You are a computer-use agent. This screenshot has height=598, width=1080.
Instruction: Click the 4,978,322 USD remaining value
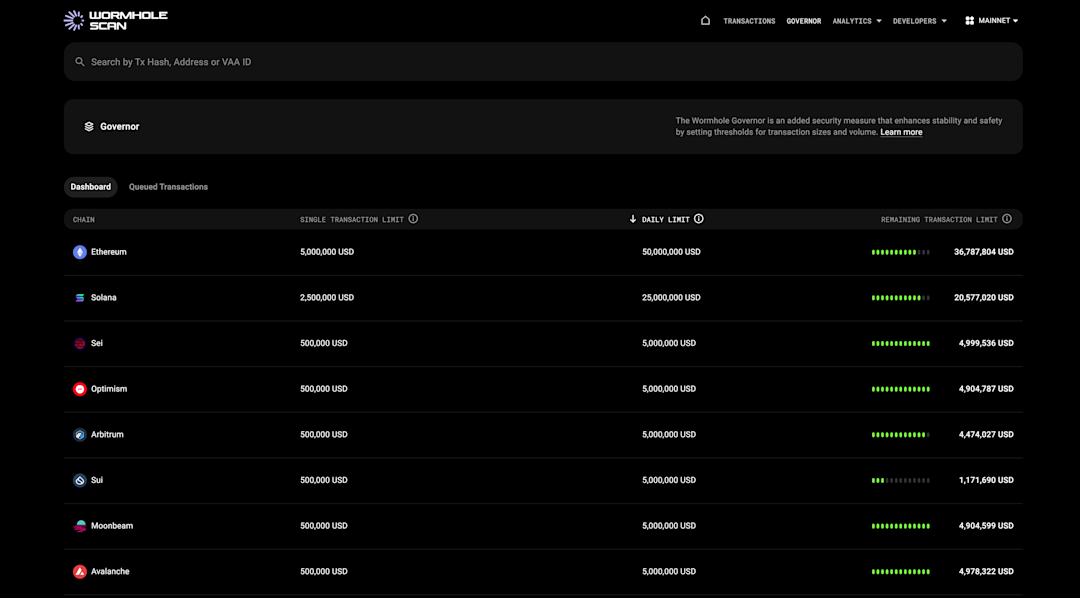point(986,572)
